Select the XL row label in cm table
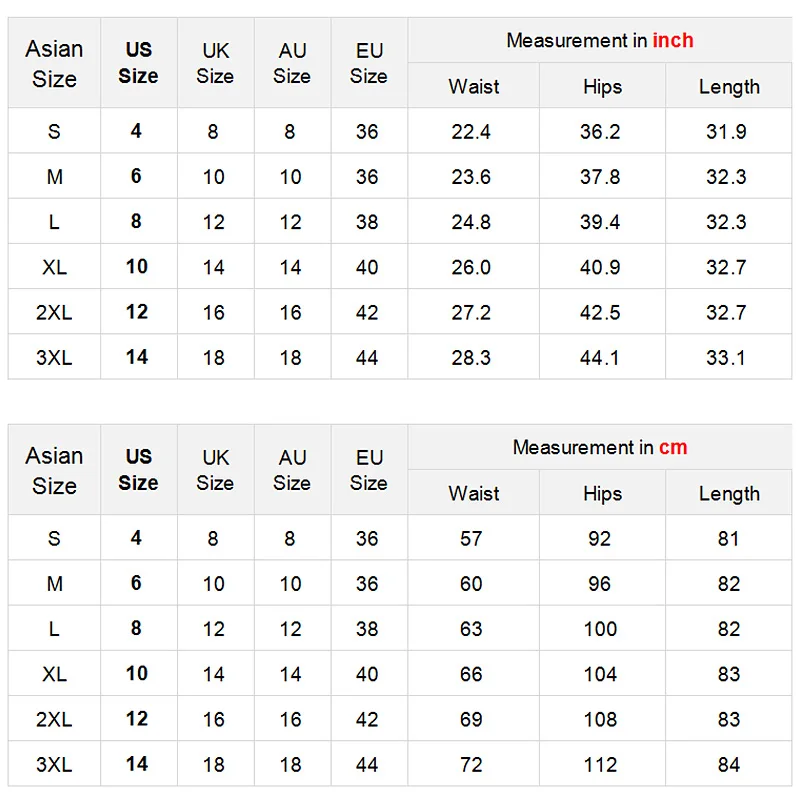The height and width of the screenshot is (800, 800). click(x=54, y=674)
